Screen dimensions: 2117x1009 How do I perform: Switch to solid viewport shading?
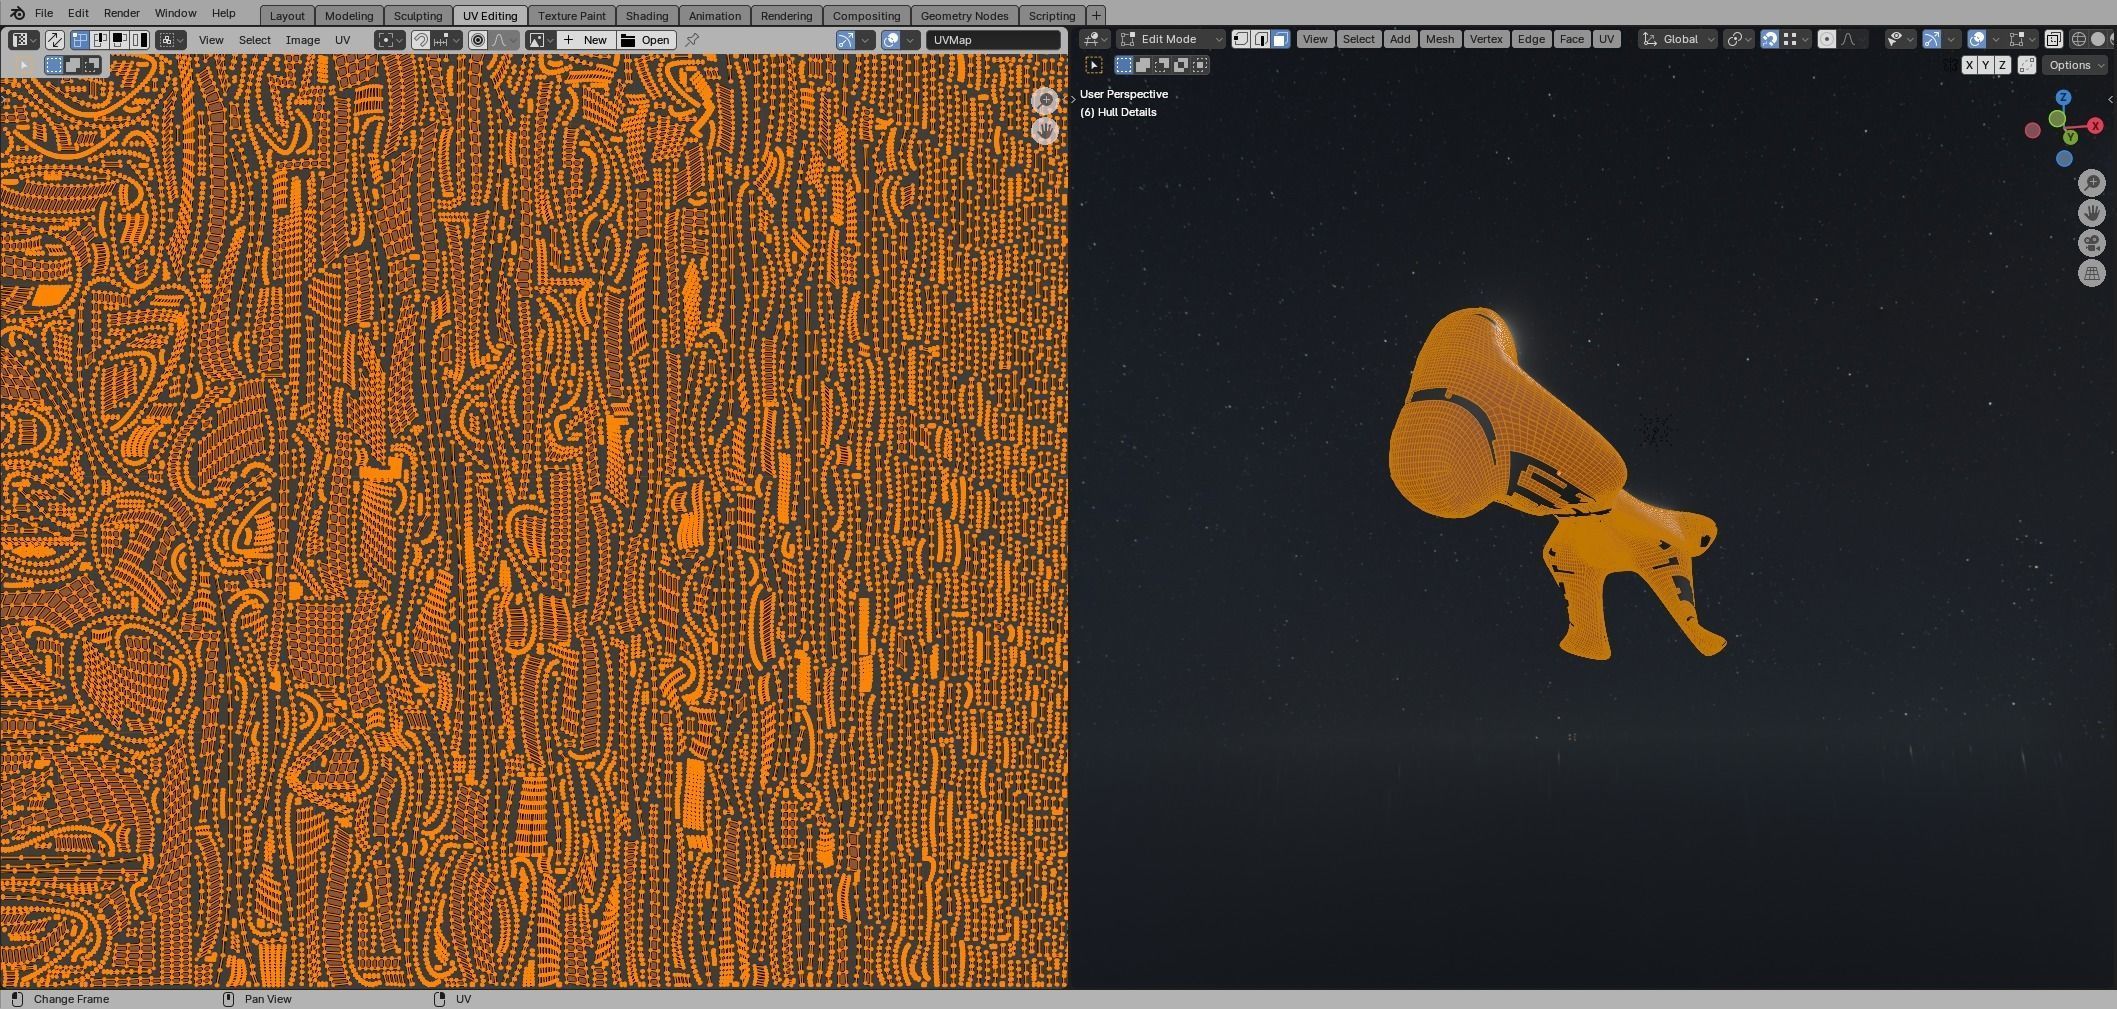click(x=2098, y=39)
